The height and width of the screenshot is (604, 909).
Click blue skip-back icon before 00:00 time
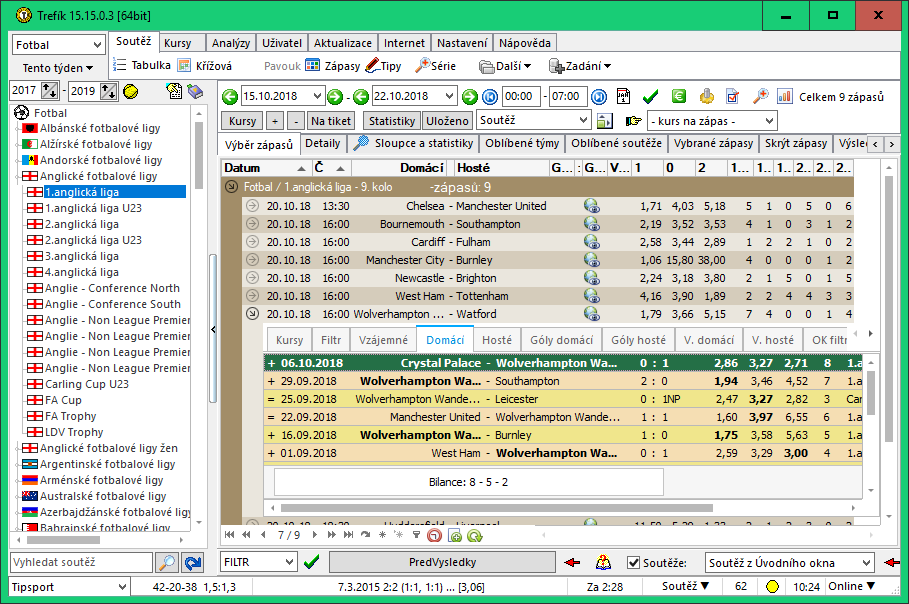(x=490, y=97)
